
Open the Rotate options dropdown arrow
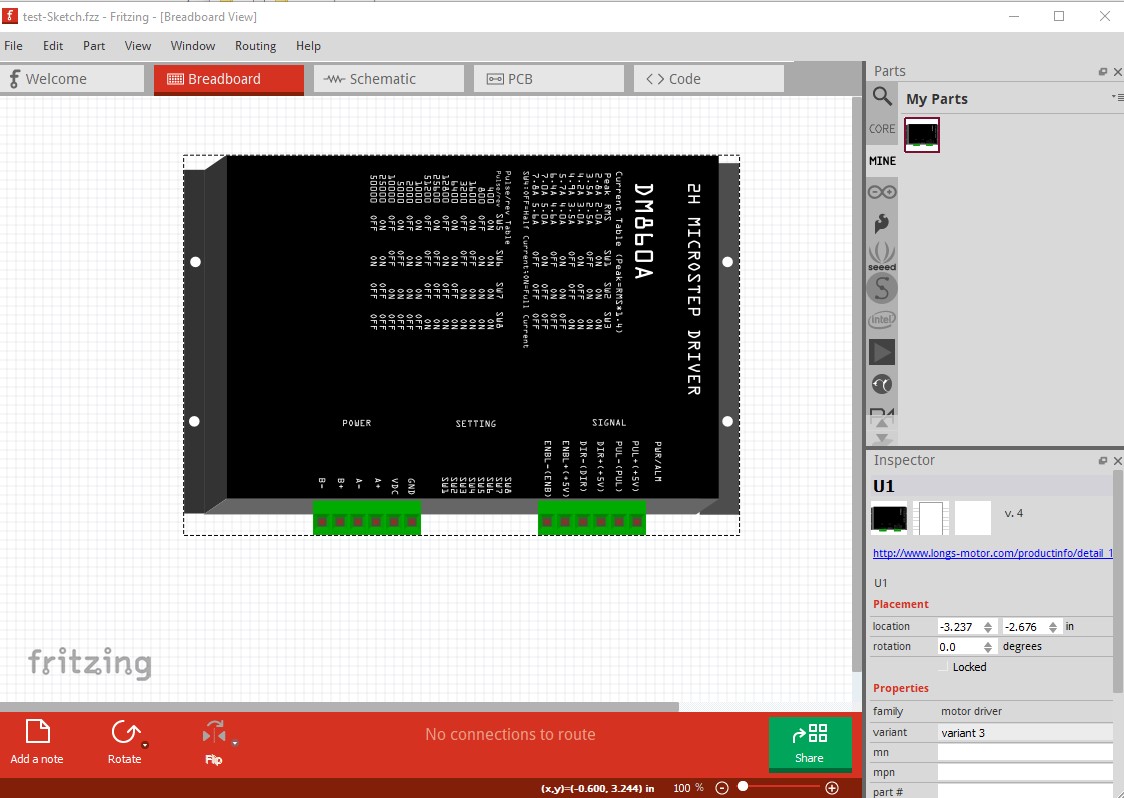click(x=145, y=745)
